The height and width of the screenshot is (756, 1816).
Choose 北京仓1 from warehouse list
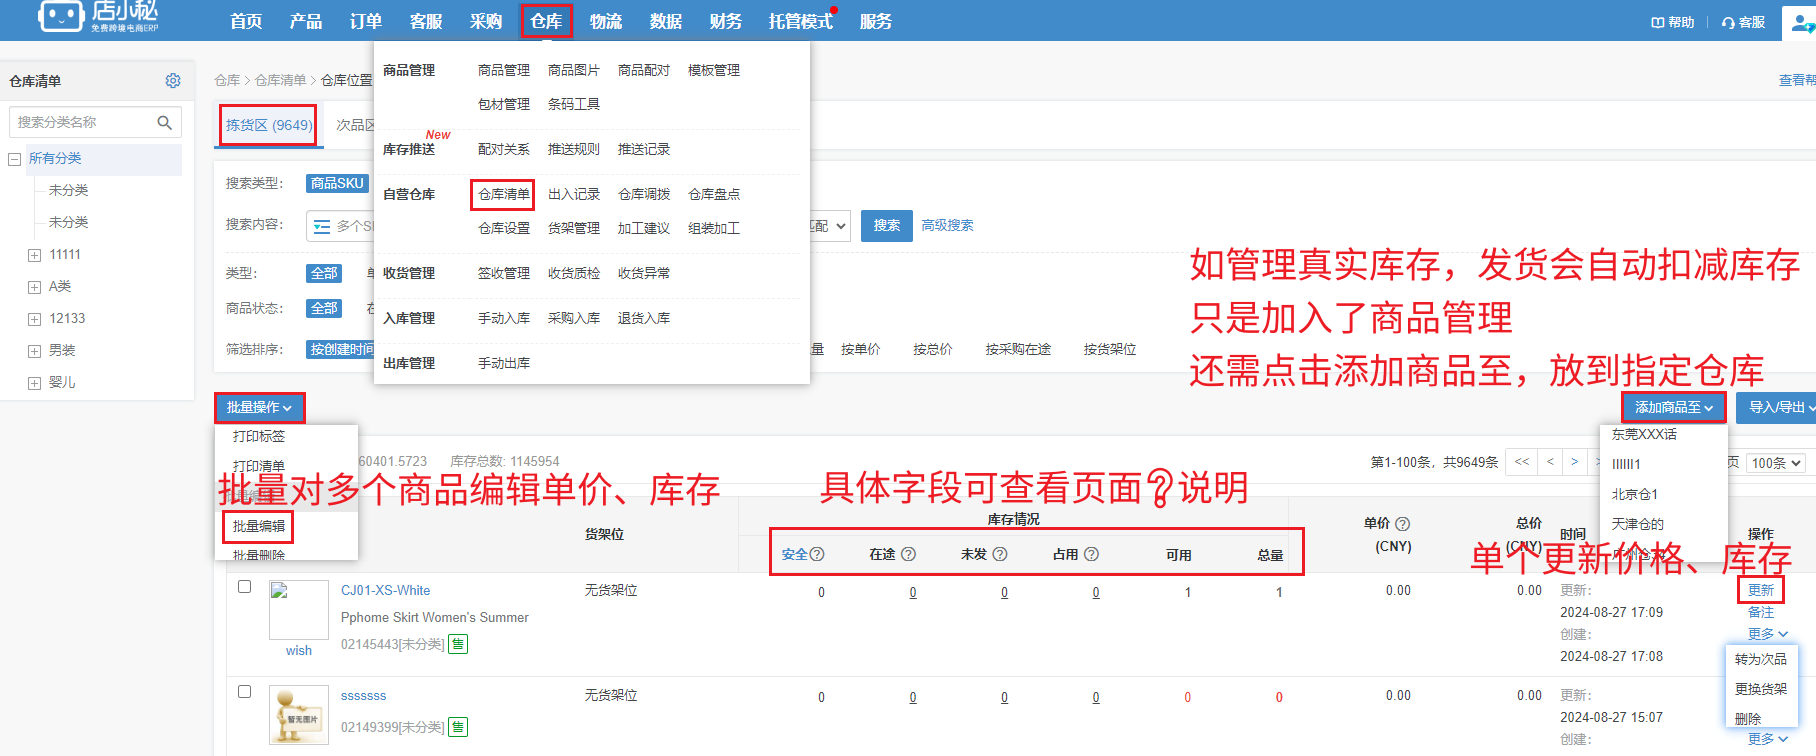(1635, 494)
